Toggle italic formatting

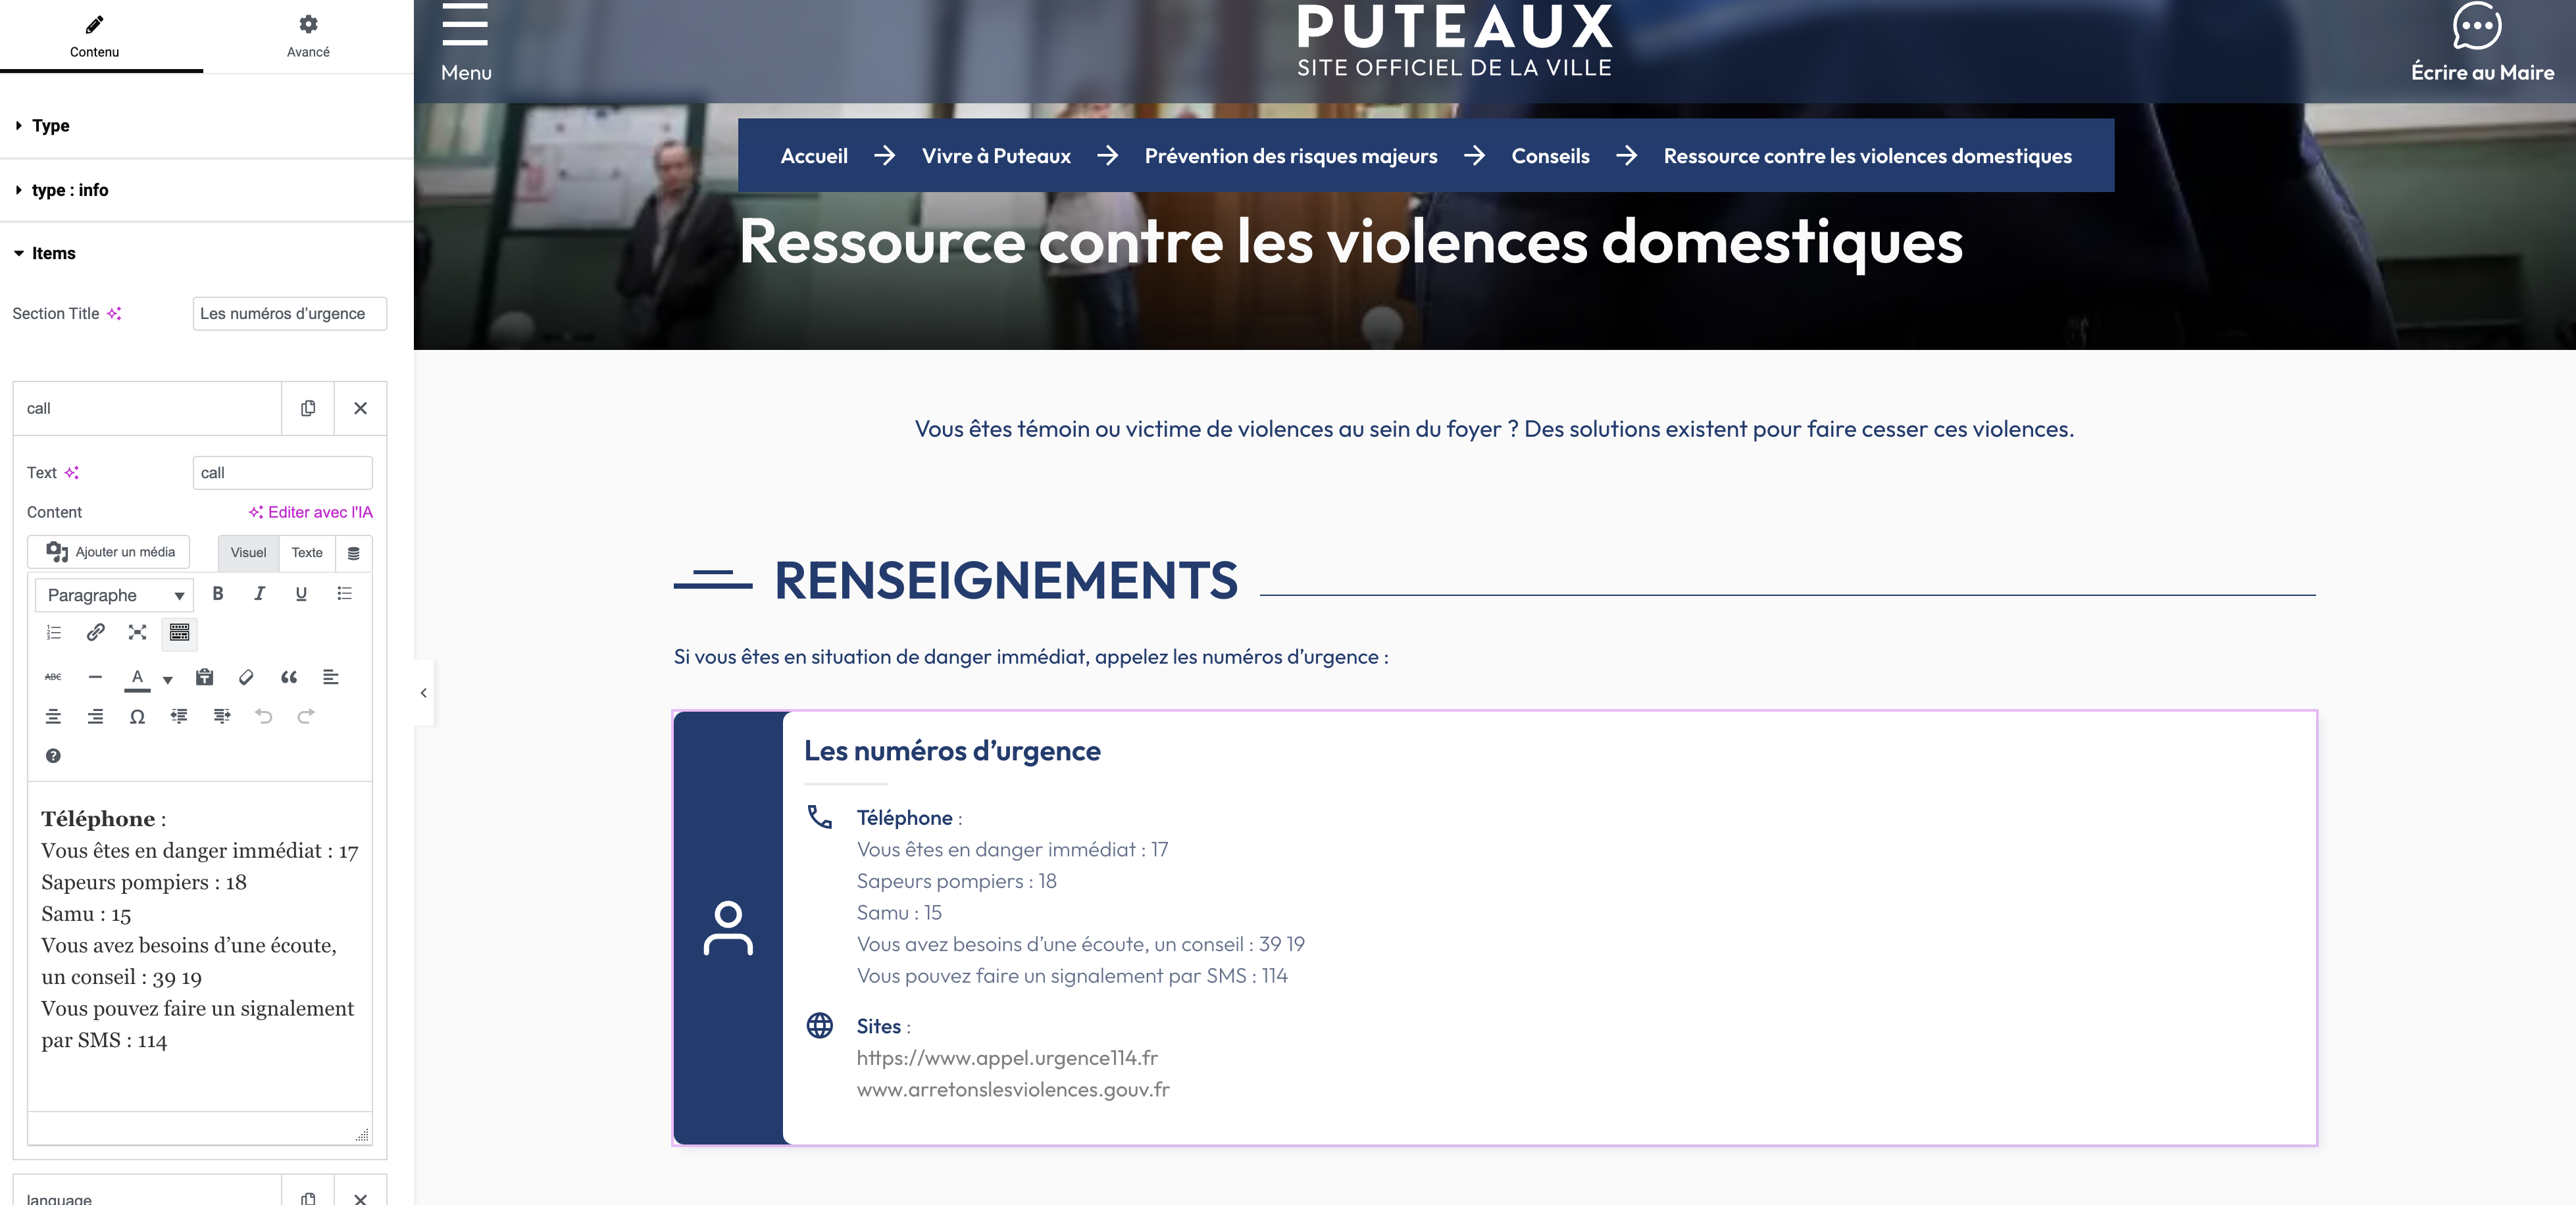[x=259, y=594]
